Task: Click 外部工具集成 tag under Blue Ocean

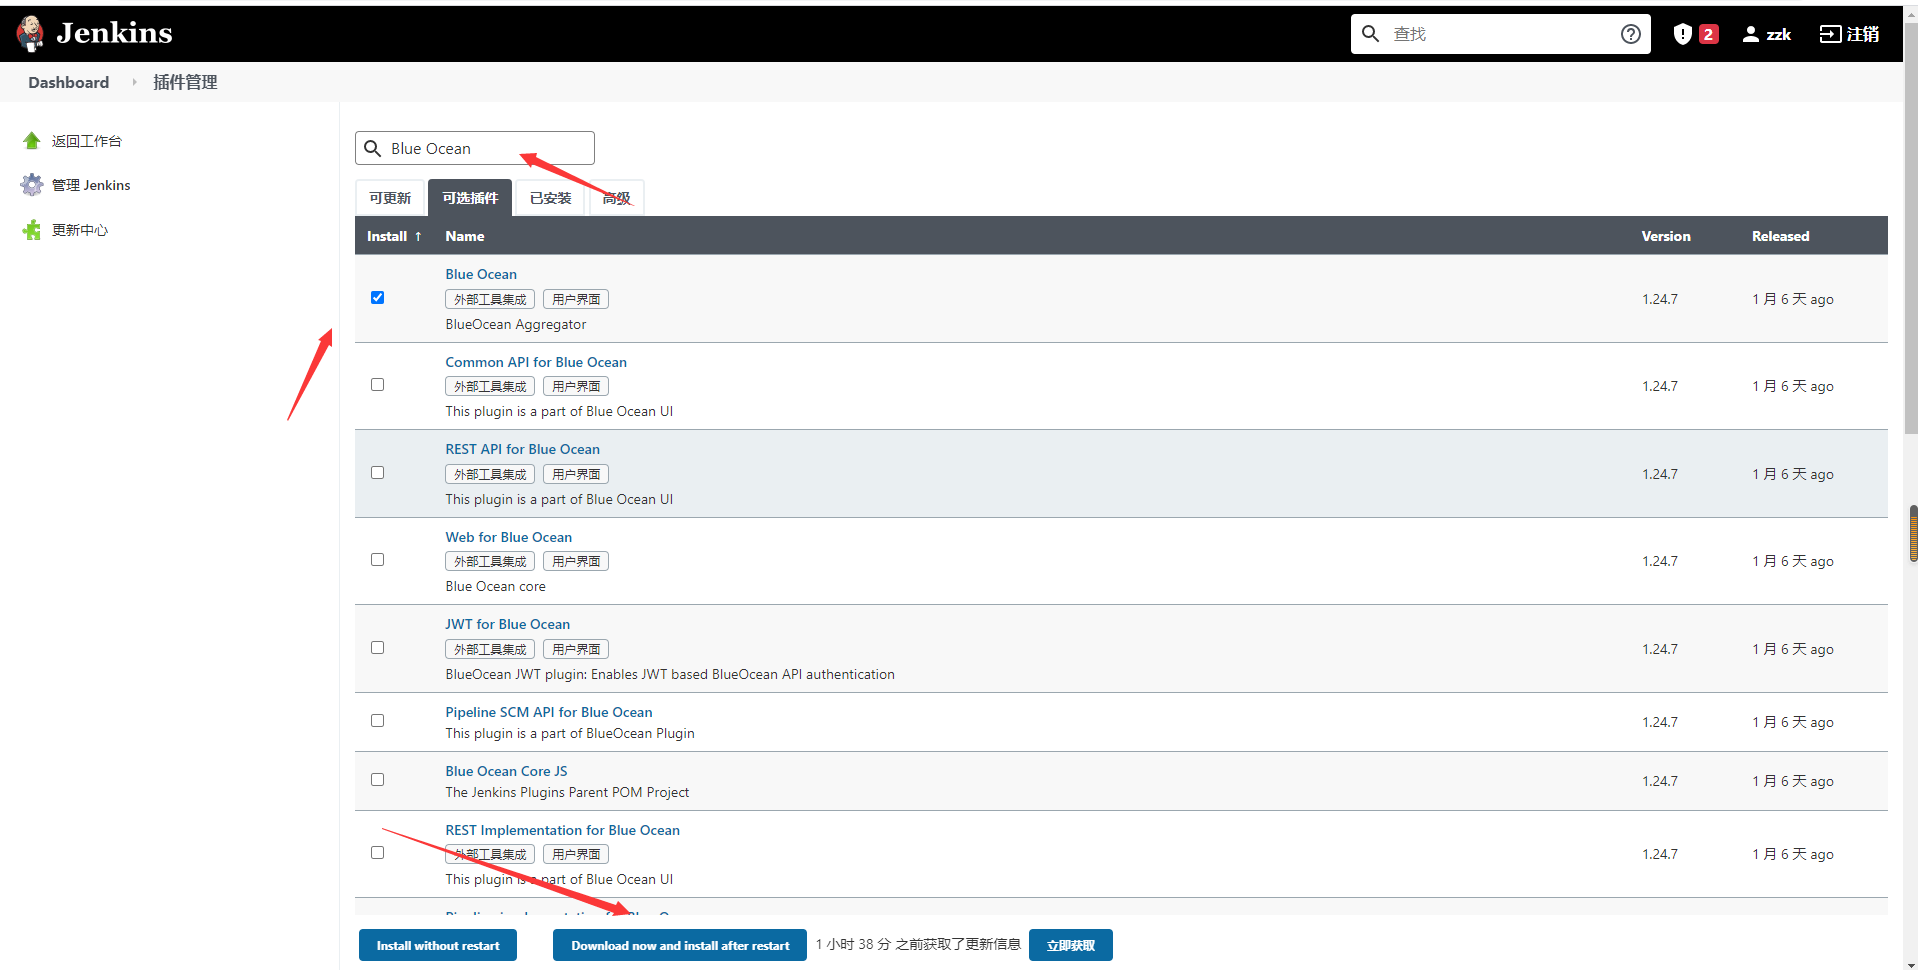Action: point(490,299)
